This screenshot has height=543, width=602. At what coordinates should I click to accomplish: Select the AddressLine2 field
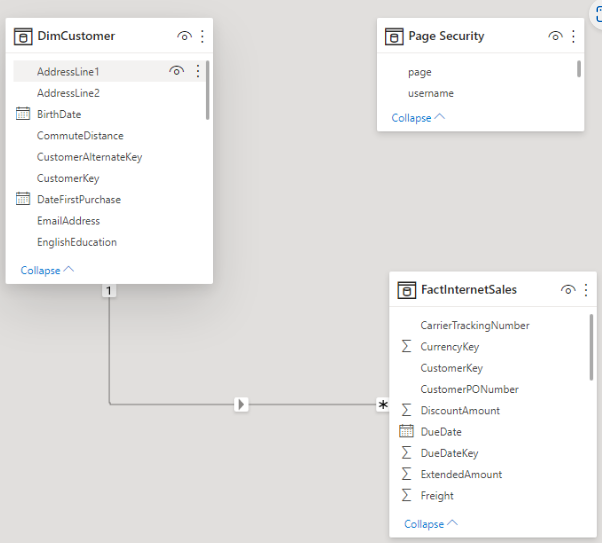click(x=68, y=93)
